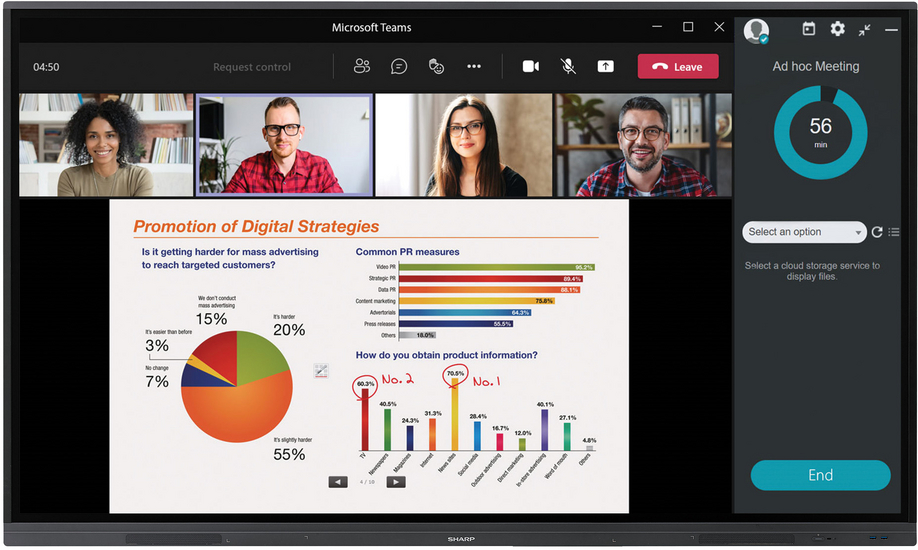Open settings via the gear icon

pyautogui.click(x=837, y=30)
